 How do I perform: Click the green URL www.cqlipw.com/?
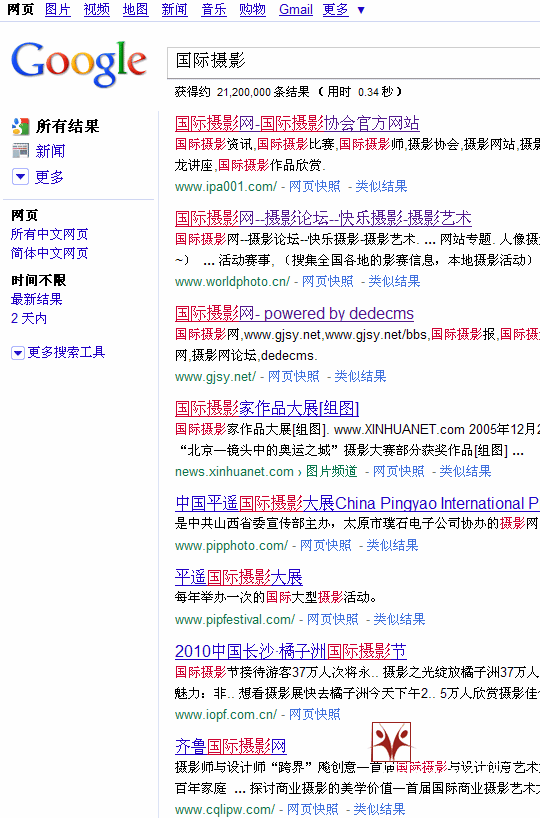[x=225, y=809]
